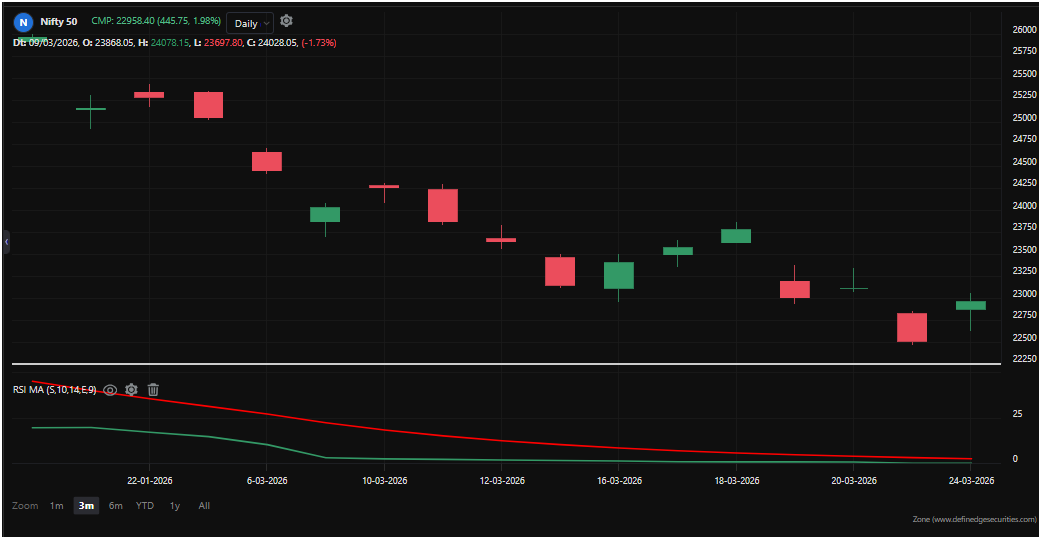This screenshot has height=539, width=1041.
Task: Delete the RSI MA indicator with trash icon
Action: [153, 390]
